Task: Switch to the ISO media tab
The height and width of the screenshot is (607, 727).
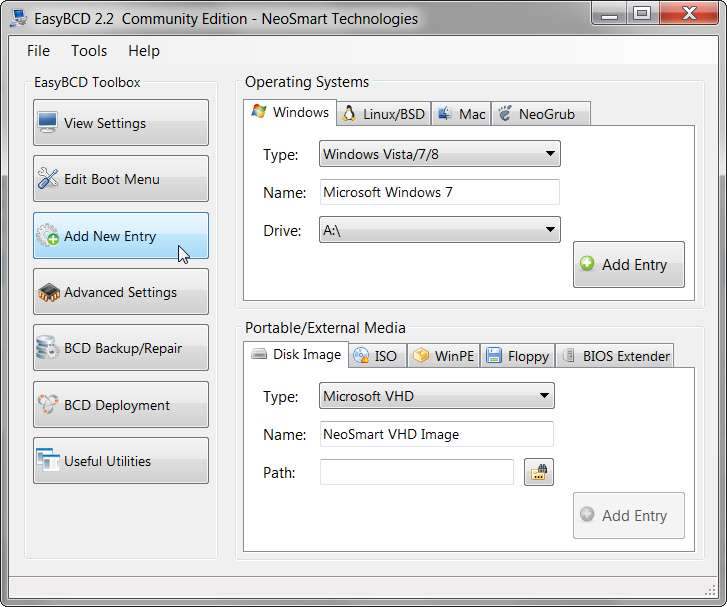Action: [x=377, y=356]
